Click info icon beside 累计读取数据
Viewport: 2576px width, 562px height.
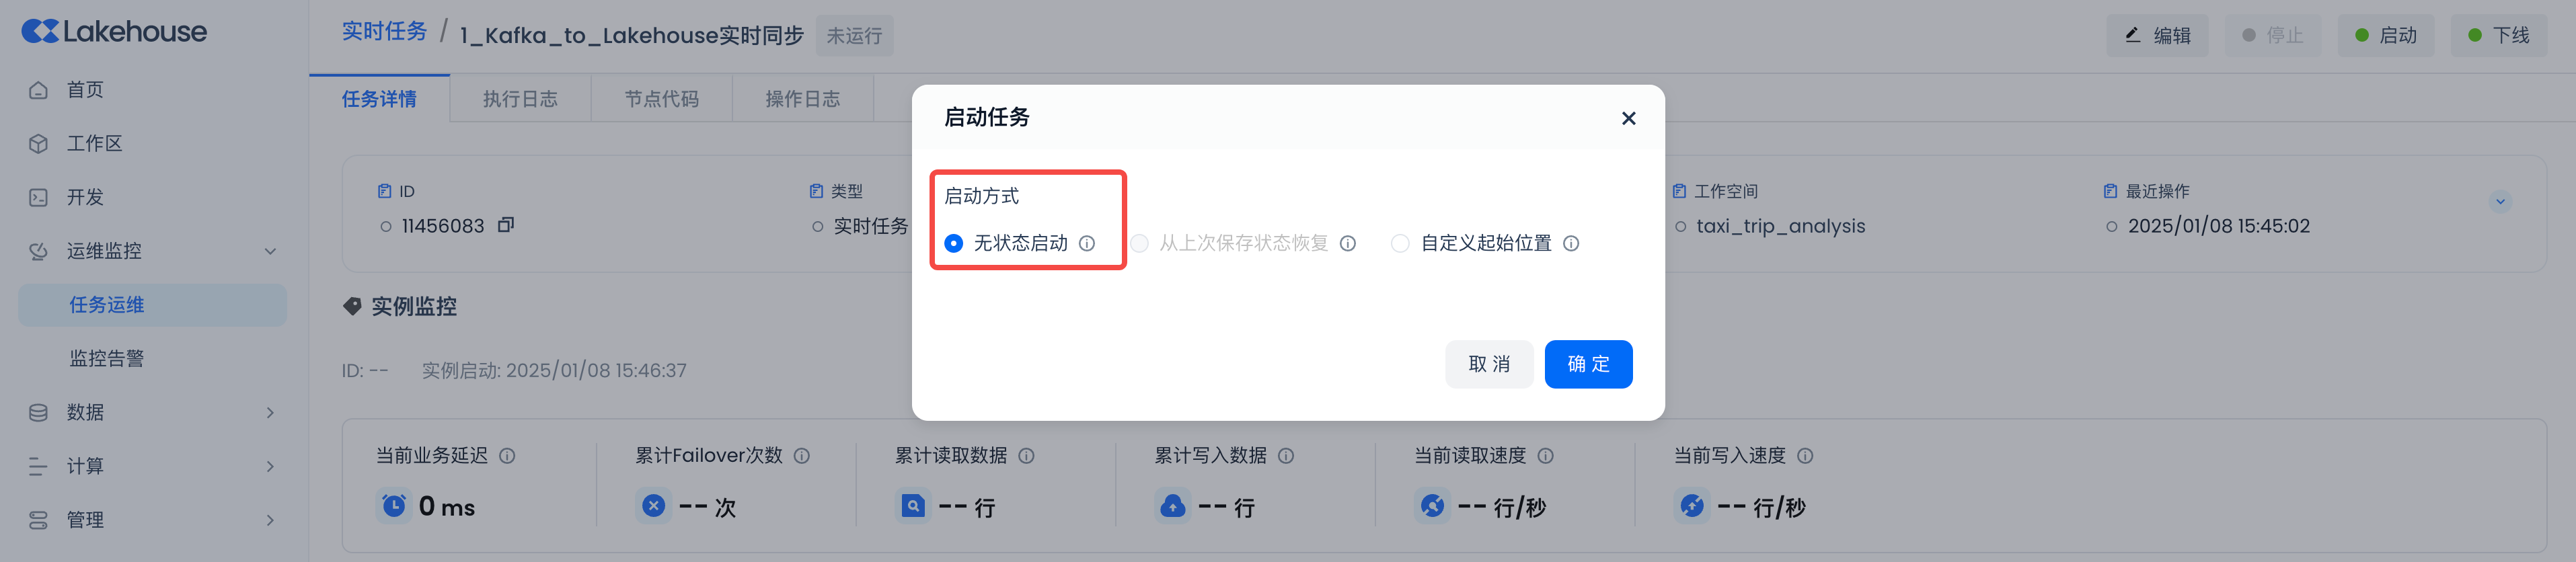pos(1026,456)
